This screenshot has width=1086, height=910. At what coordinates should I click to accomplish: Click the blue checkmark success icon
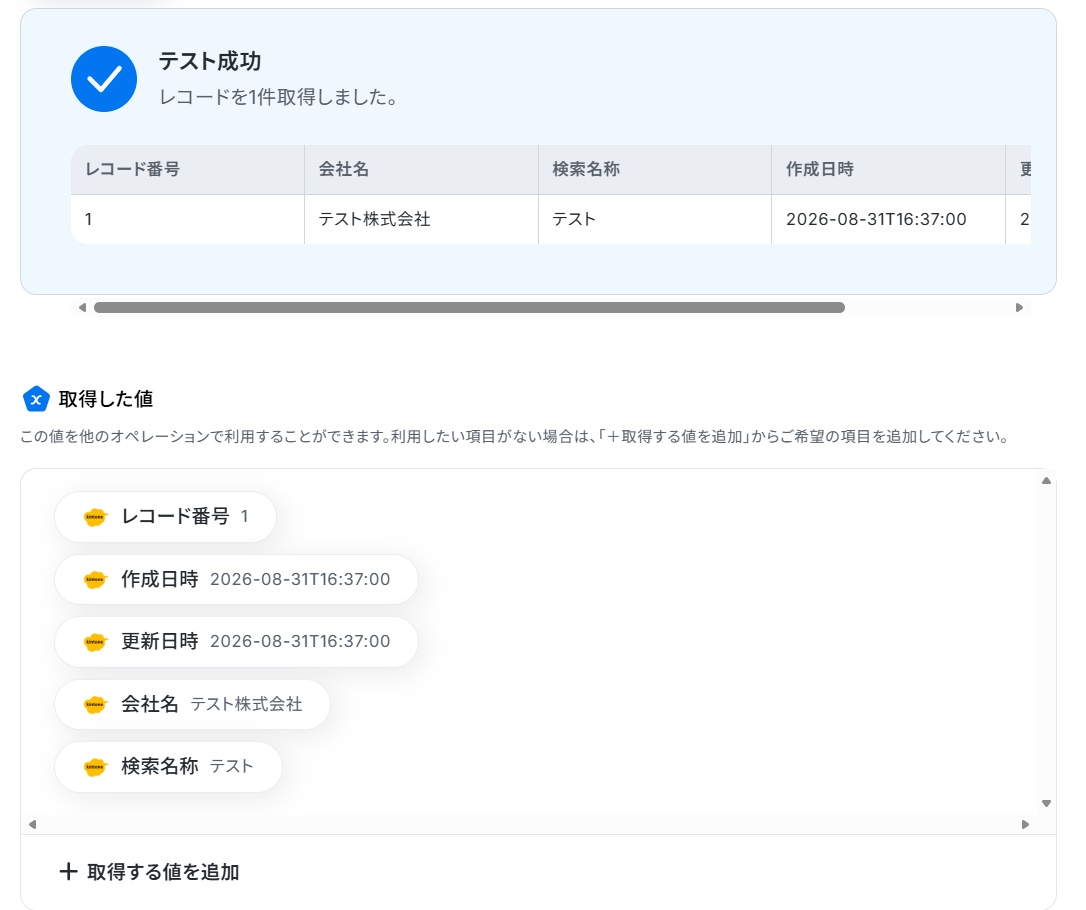point(104,79)
